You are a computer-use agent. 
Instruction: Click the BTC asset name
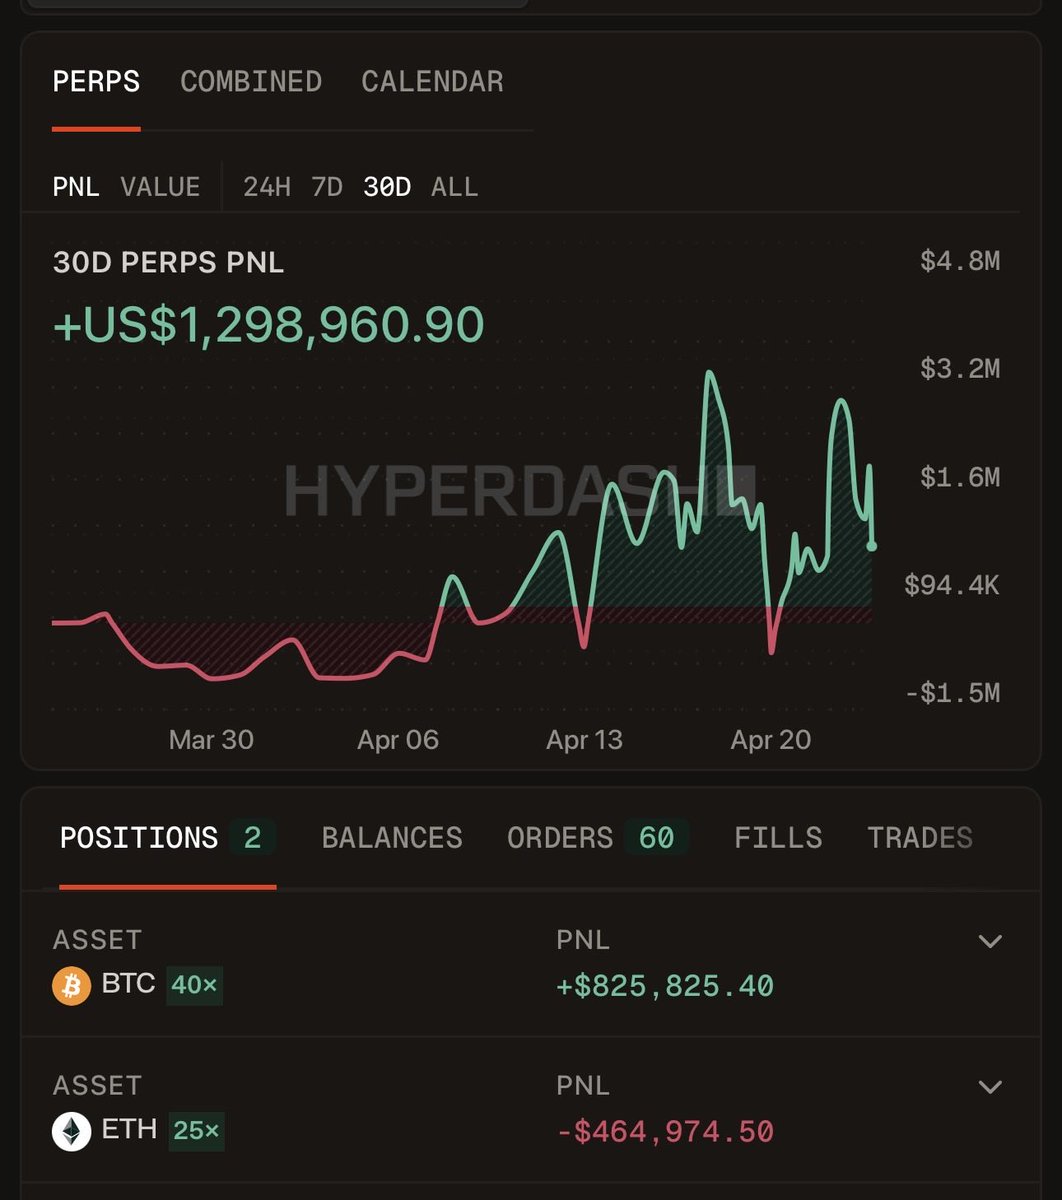pyautogui.click(x=128, y=984)
